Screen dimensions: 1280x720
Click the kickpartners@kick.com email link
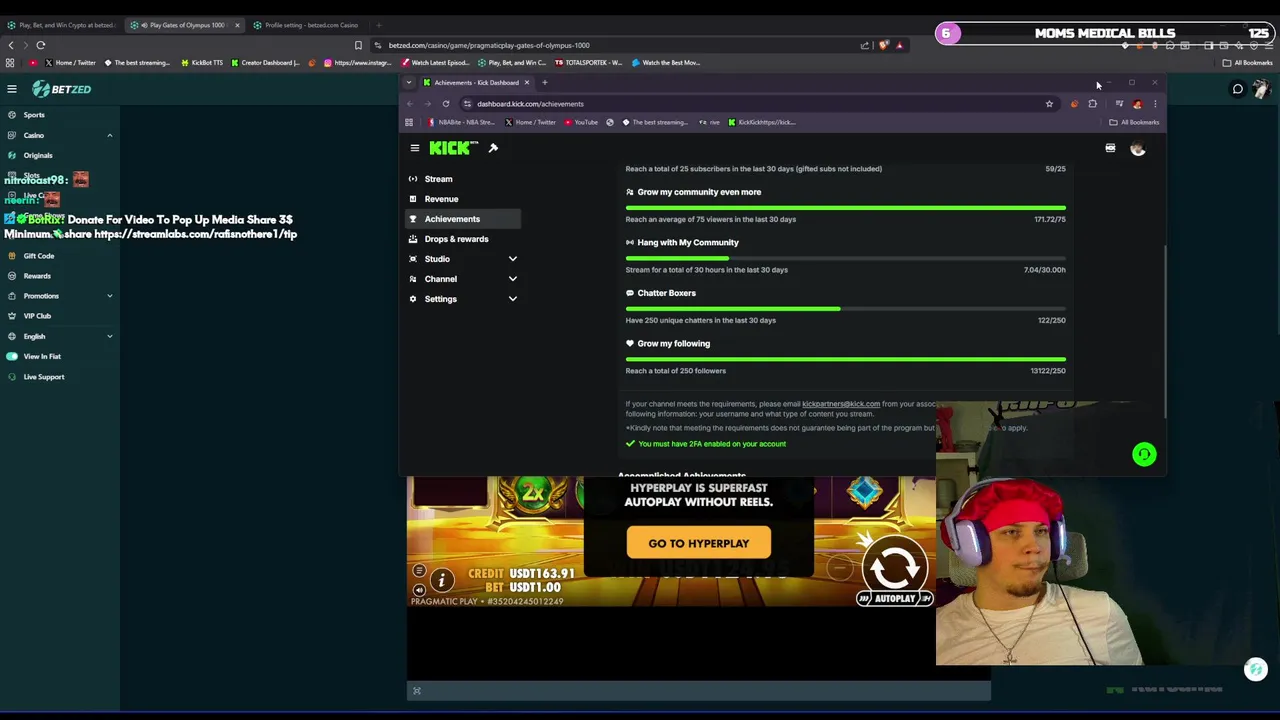(841, 404)
